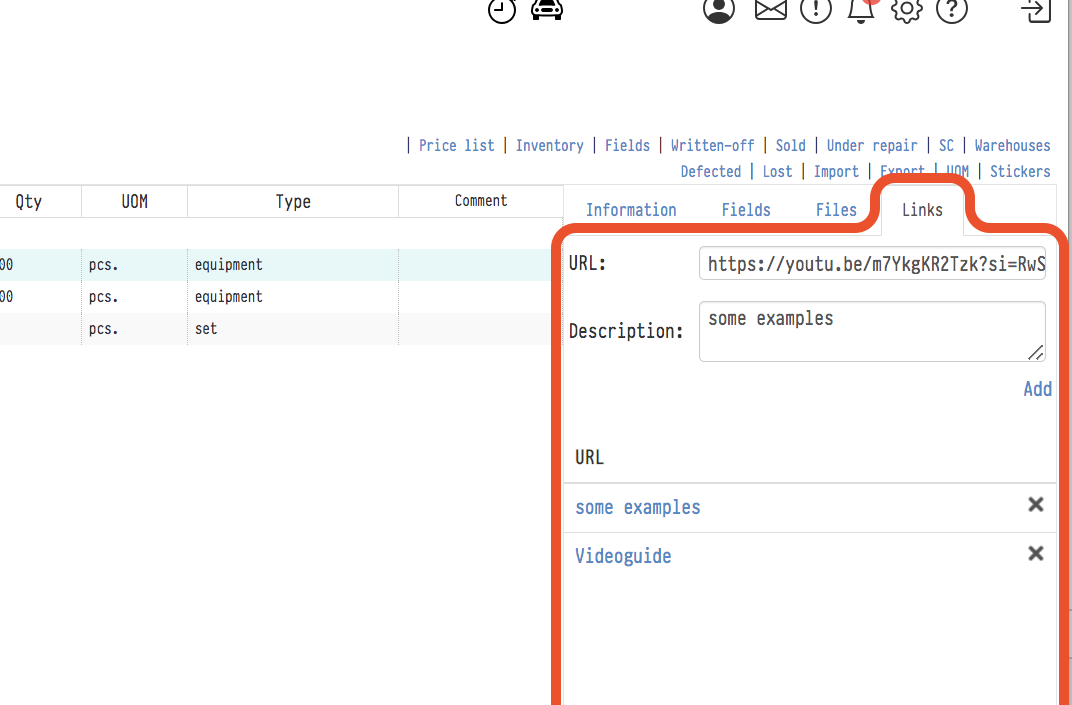1072x705 pixels.
Task: Click the help question mark icon
Action: (952, 9)
